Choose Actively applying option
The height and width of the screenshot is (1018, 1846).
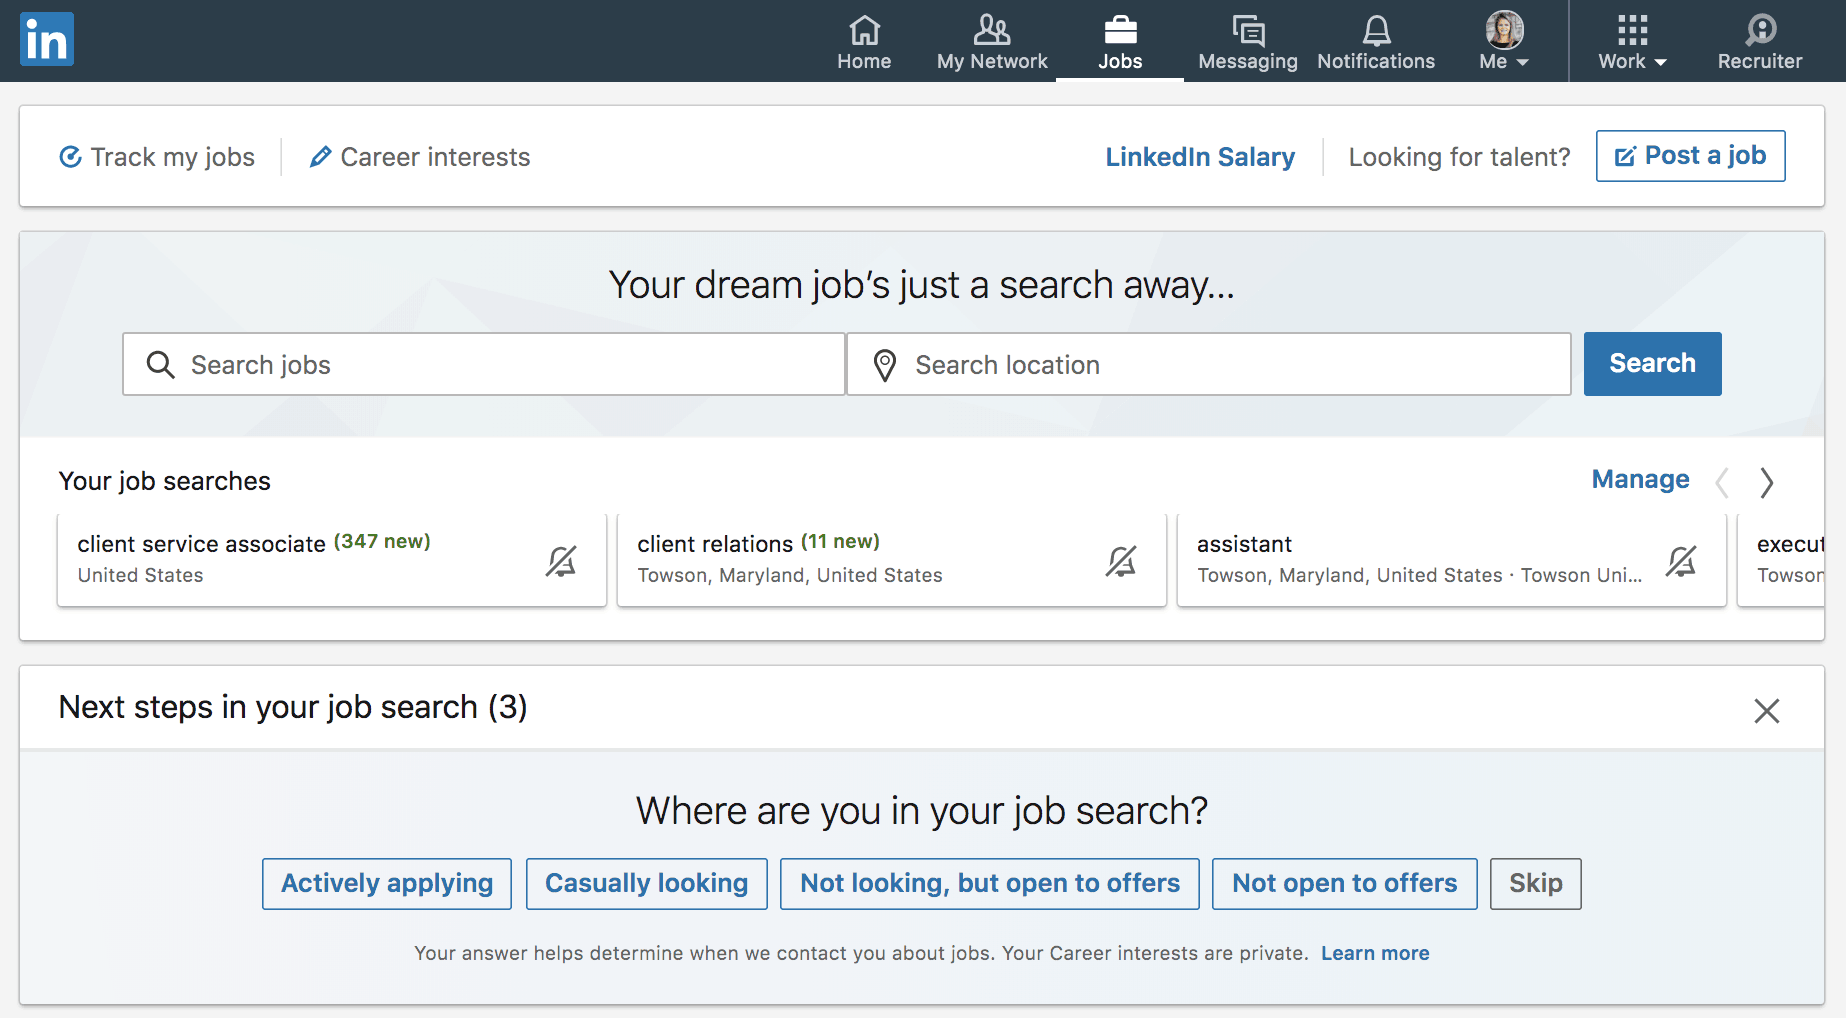[x=387, y=884]
